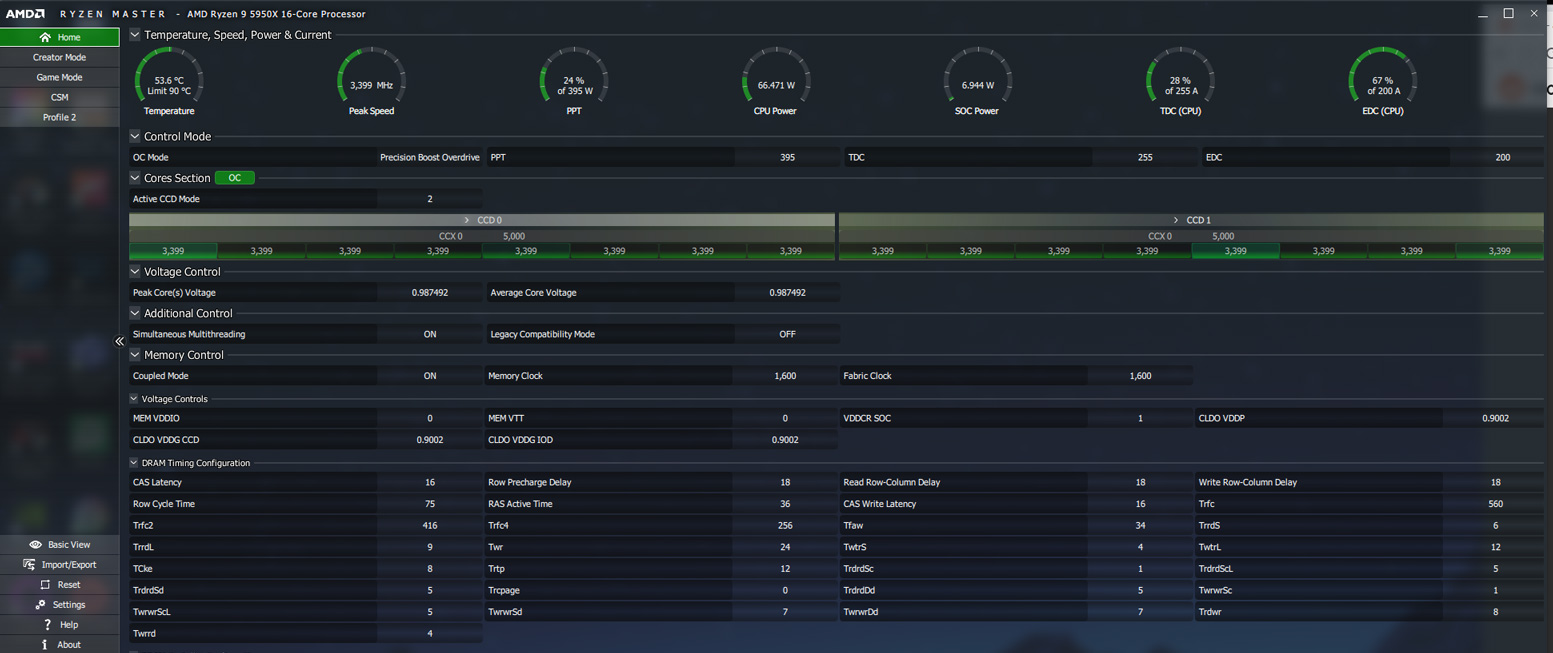1553x653 pixels.
Task: Click the AMD logo in title bar
Action: coord(25,14)
